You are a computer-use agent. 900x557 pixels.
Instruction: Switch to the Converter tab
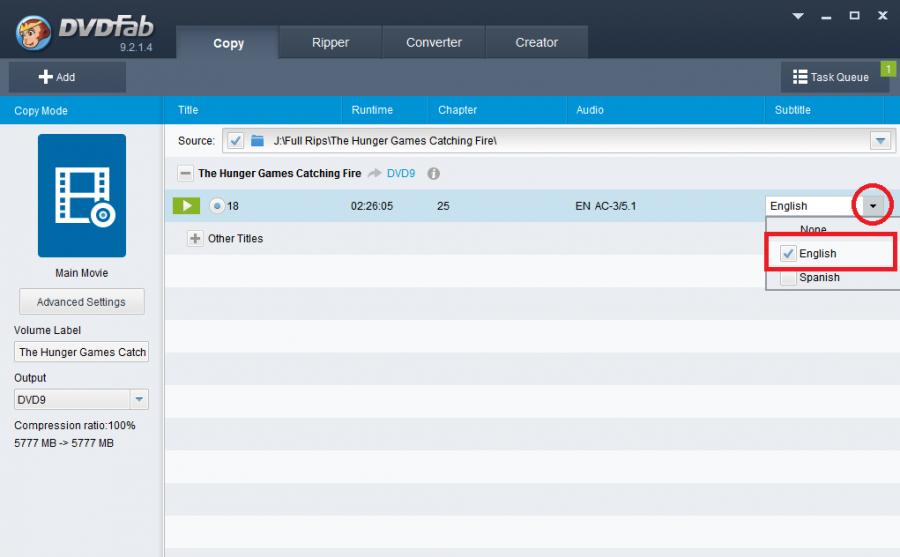(x=433, y=42)
